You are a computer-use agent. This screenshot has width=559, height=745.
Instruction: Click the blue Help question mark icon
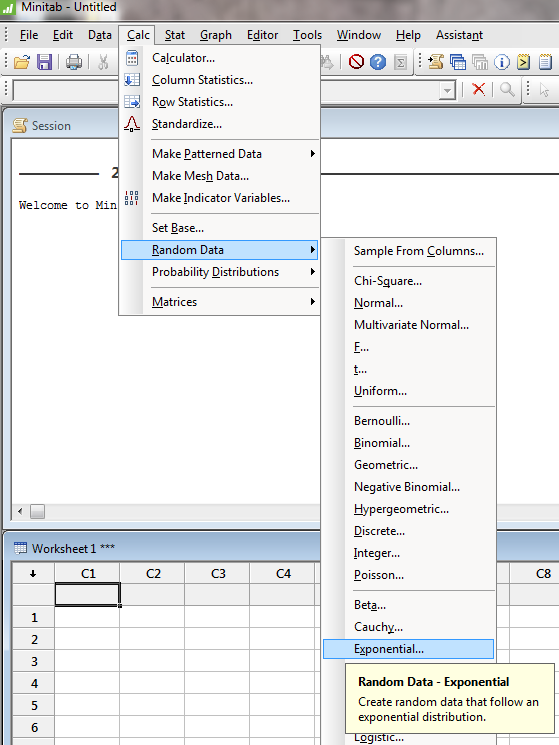click(x=378, y=62)
